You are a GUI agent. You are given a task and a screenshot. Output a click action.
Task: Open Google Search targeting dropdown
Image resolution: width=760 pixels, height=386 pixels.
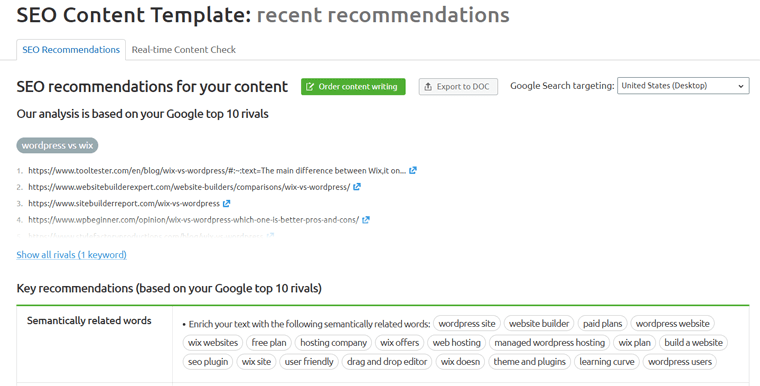point(683,86)
